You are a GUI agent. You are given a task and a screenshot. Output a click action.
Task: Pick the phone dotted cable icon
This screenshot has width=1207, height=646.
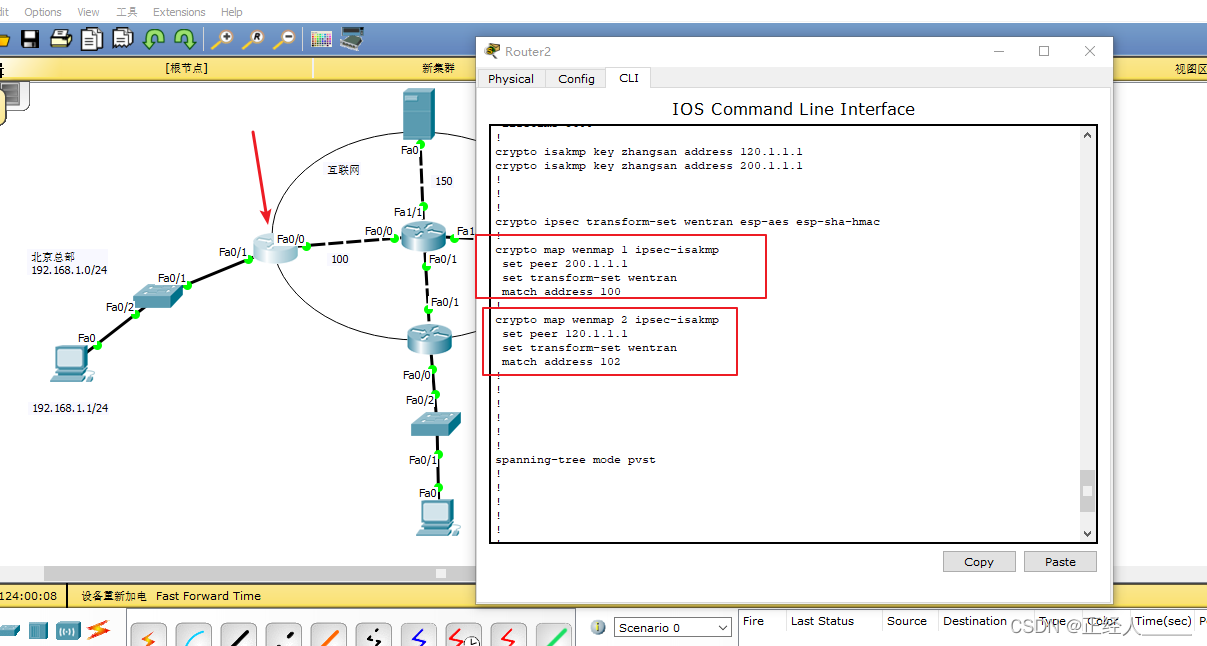374,635
